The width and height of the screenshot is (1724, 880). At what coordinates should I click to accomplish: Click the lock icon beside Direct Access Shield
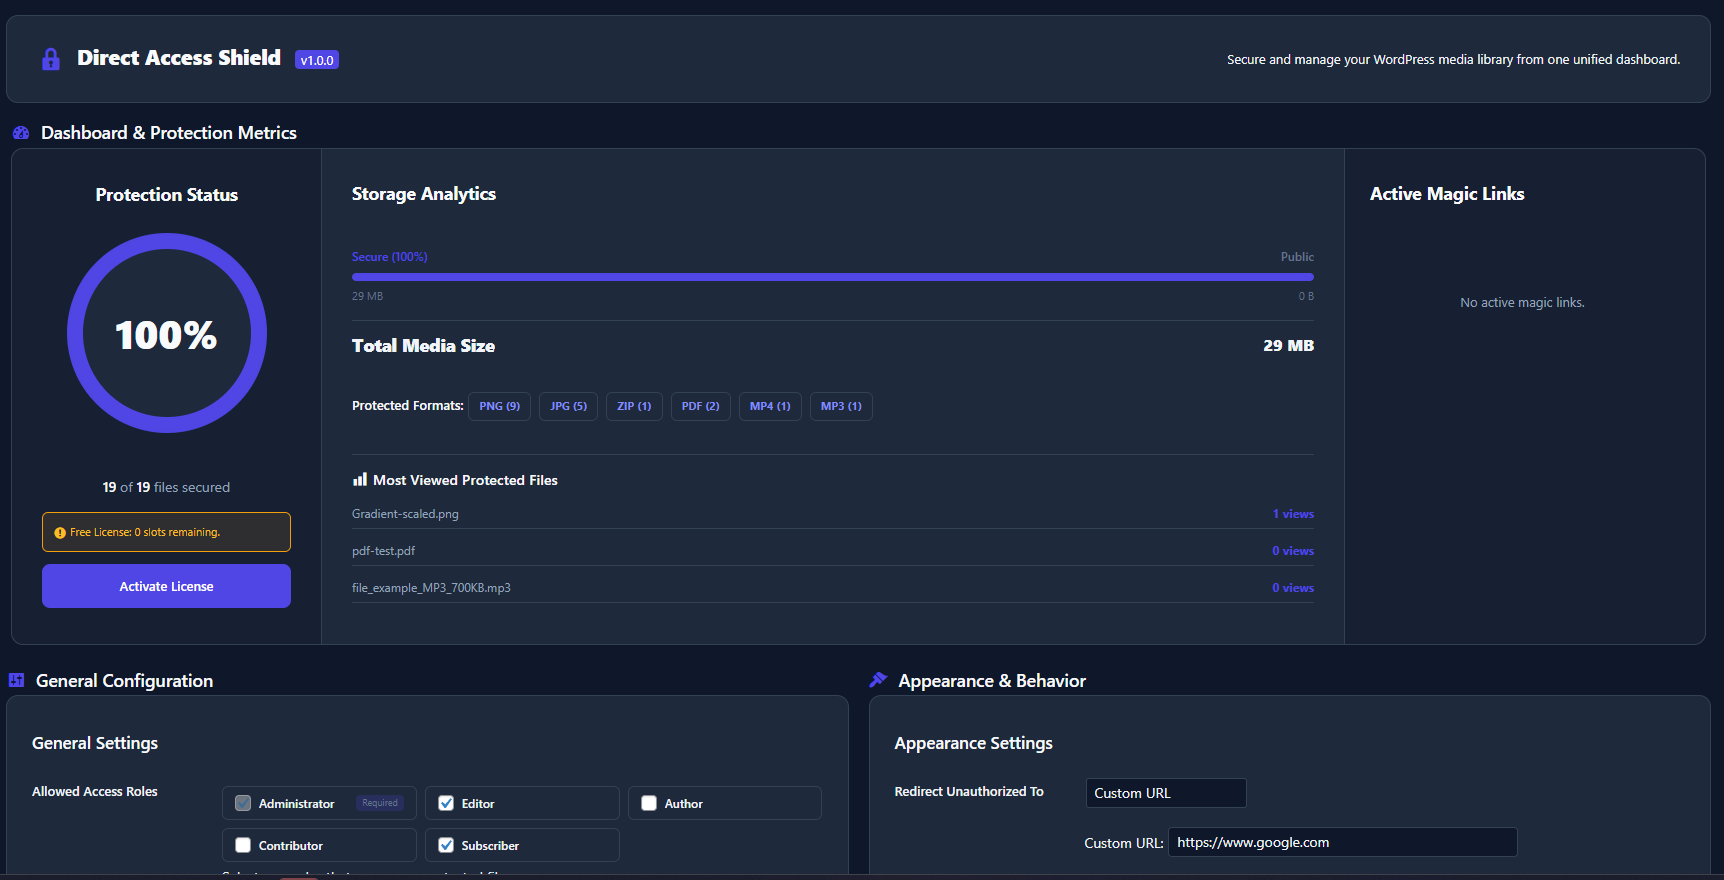(x=51, y=59)
